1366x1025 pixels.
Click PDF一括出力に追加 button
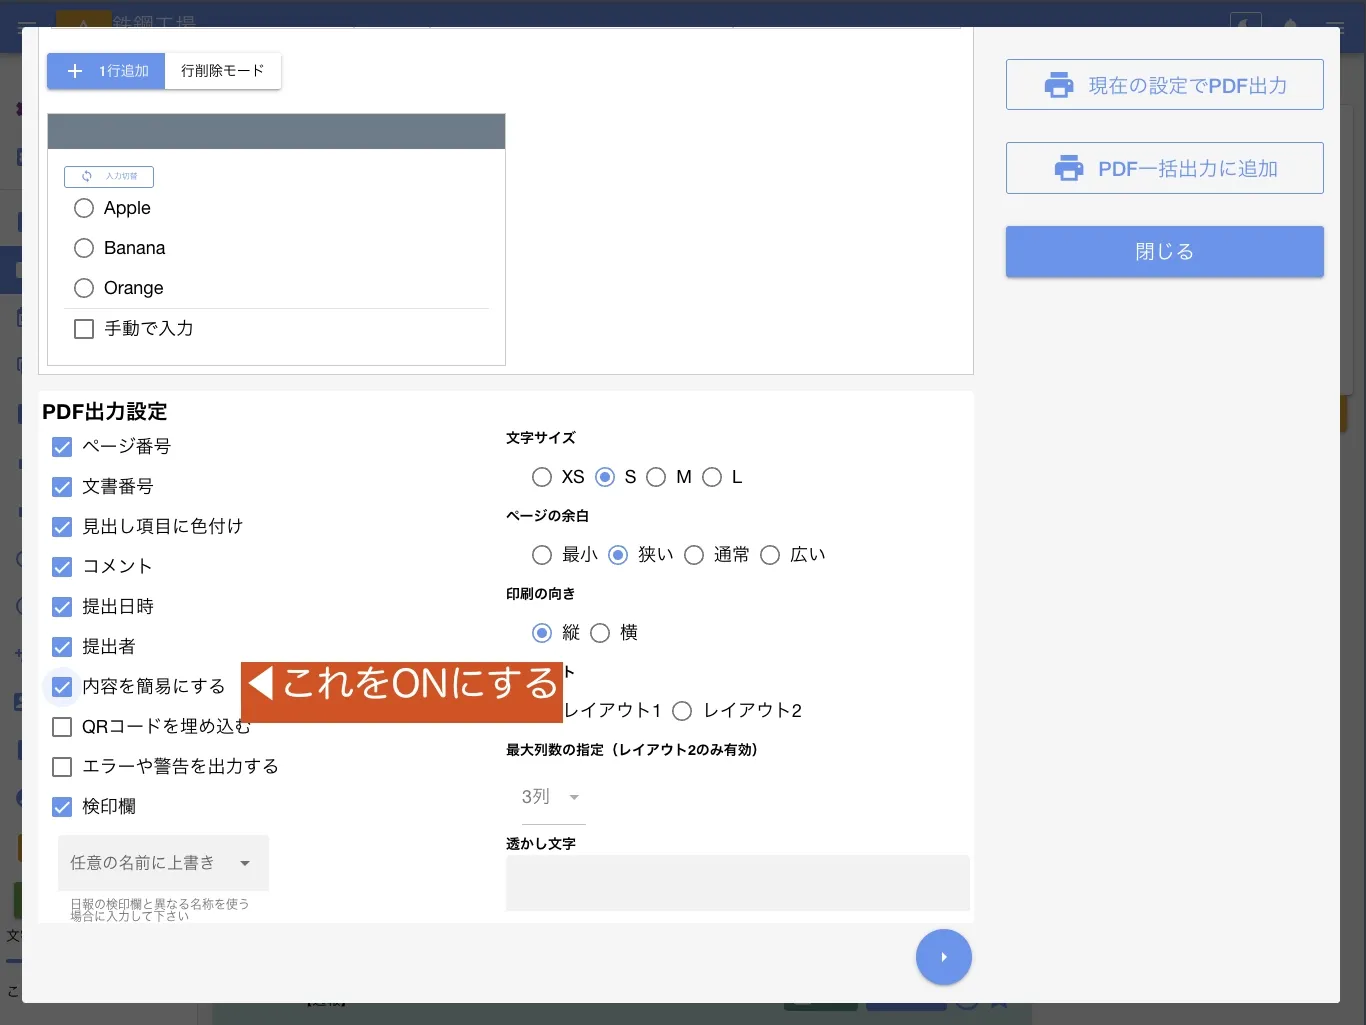point(1165,168)
